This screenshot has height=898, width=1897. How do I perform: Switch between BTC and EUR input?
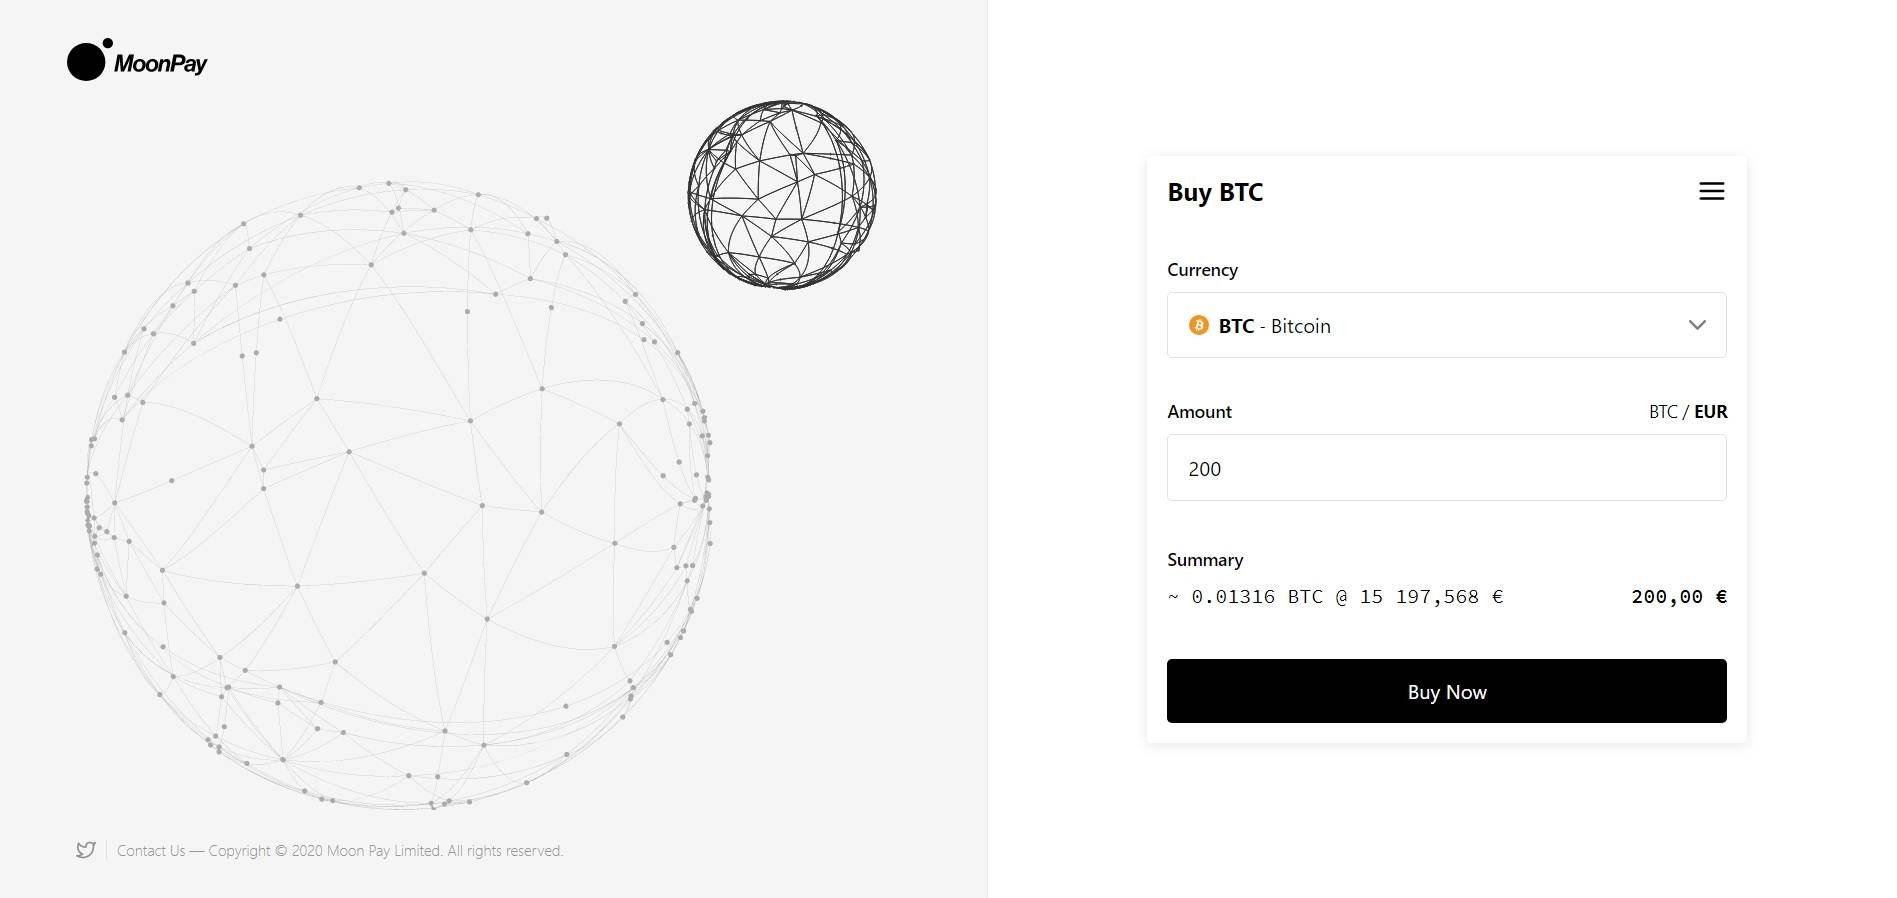(1687, 411)
